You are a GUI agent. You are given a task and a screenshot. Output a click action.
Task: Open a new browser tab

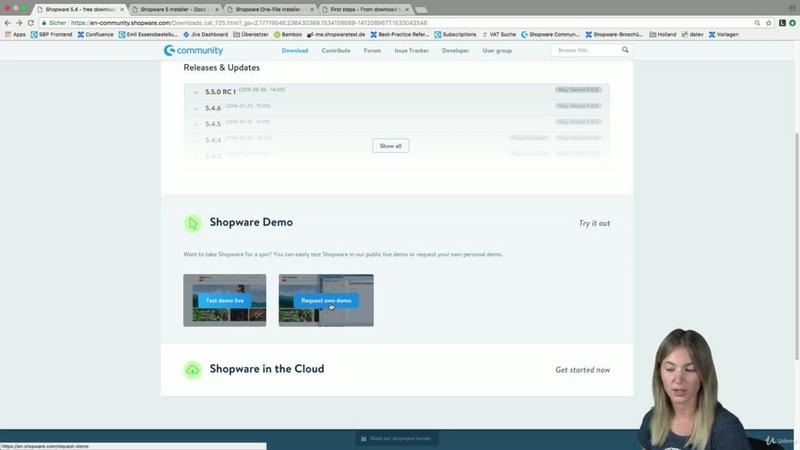[421, 10]
